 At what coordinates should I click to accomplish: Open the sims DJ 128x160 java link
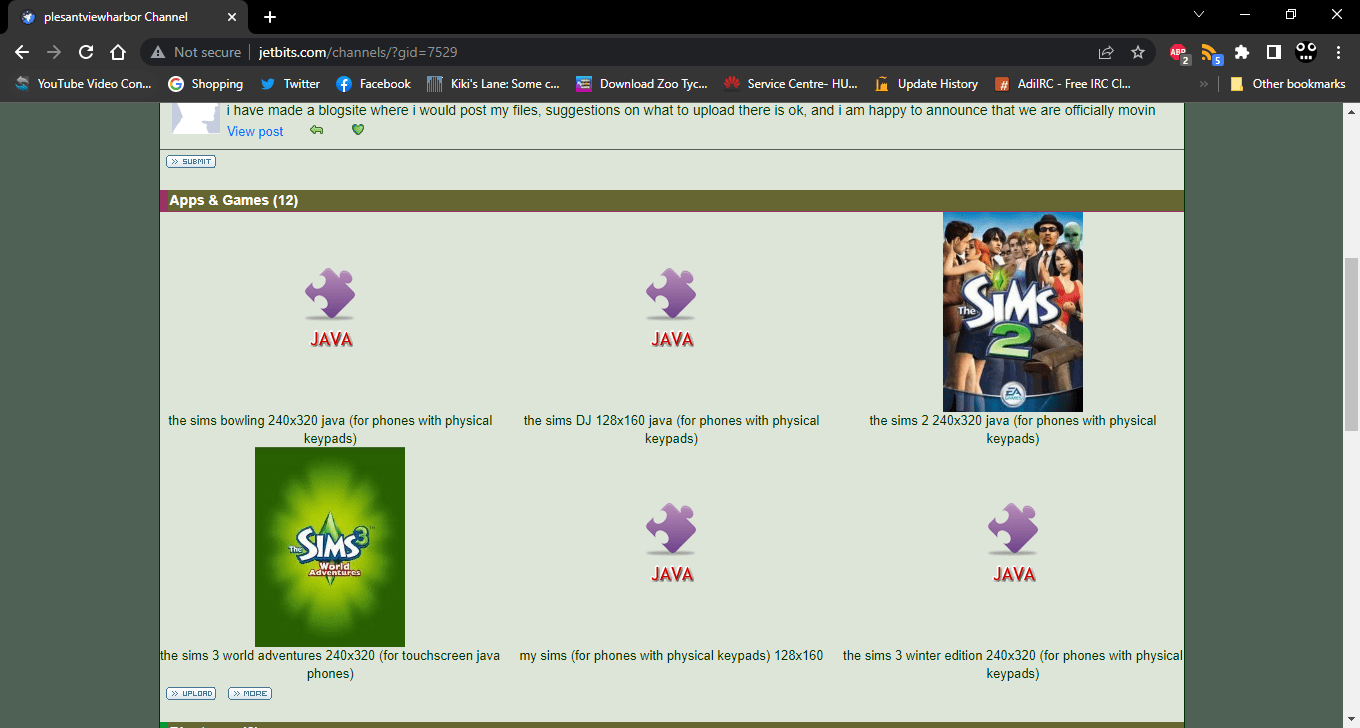pyautogui.click(x=671, y=429)
